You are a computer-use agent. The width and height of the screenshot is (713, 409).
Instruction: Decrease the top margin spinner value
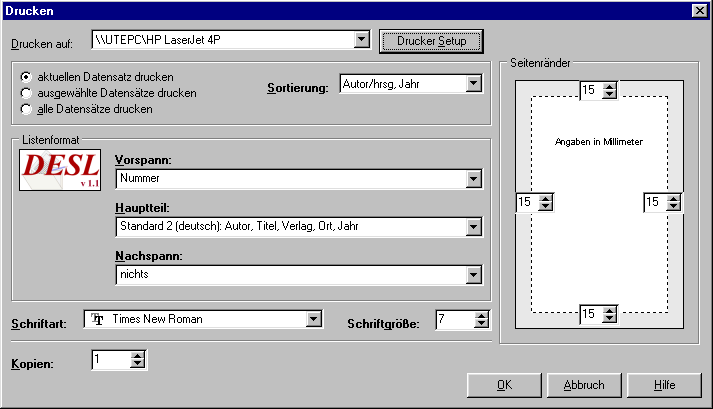pyautogui.click(x=609, y=94)
